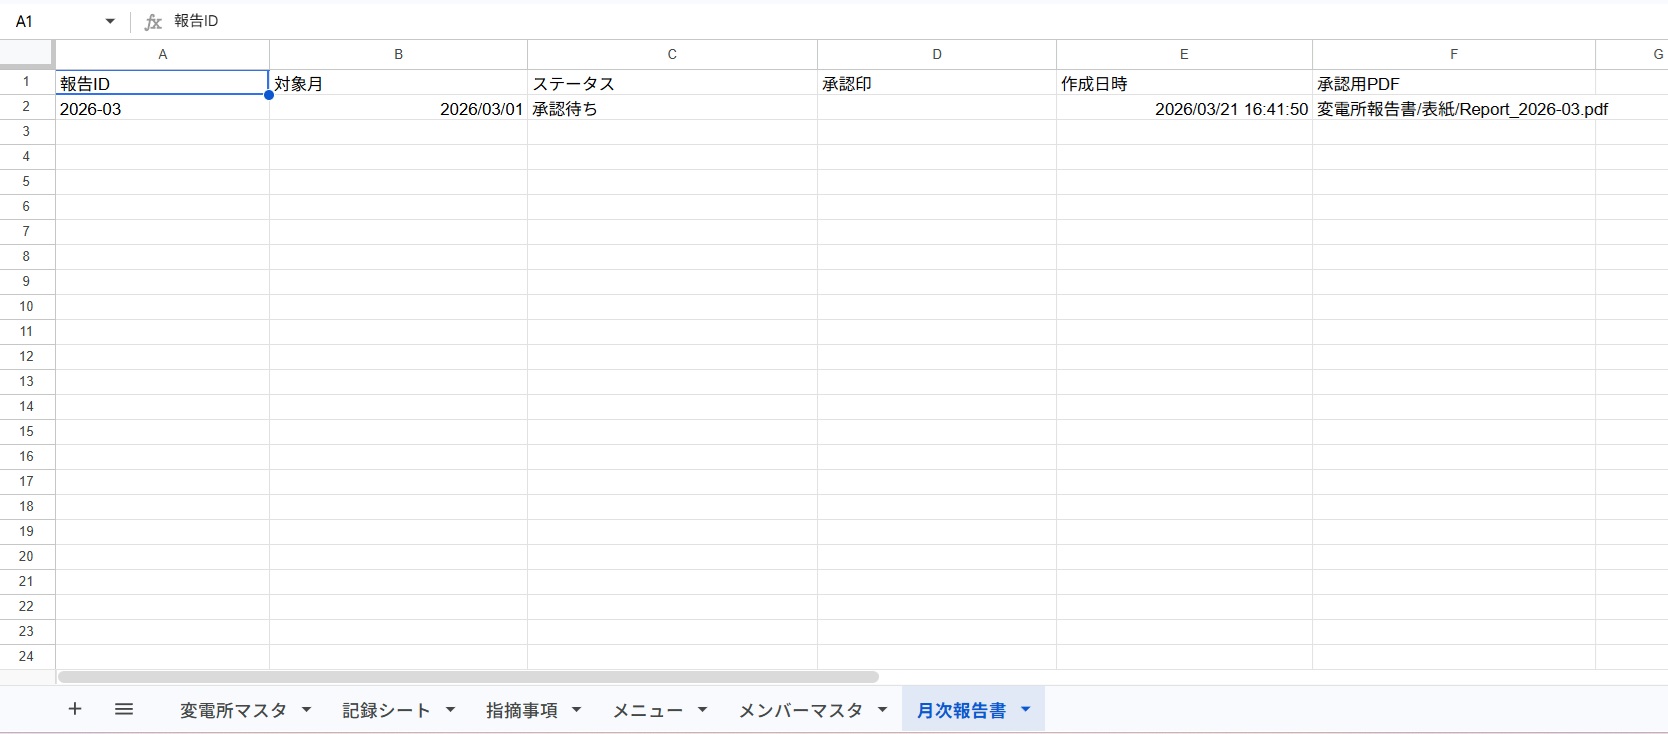Screen dimensions: 1668x734
Task: Open メンバーマスタ tab dropdown arrow
Action: coord(883,710)
